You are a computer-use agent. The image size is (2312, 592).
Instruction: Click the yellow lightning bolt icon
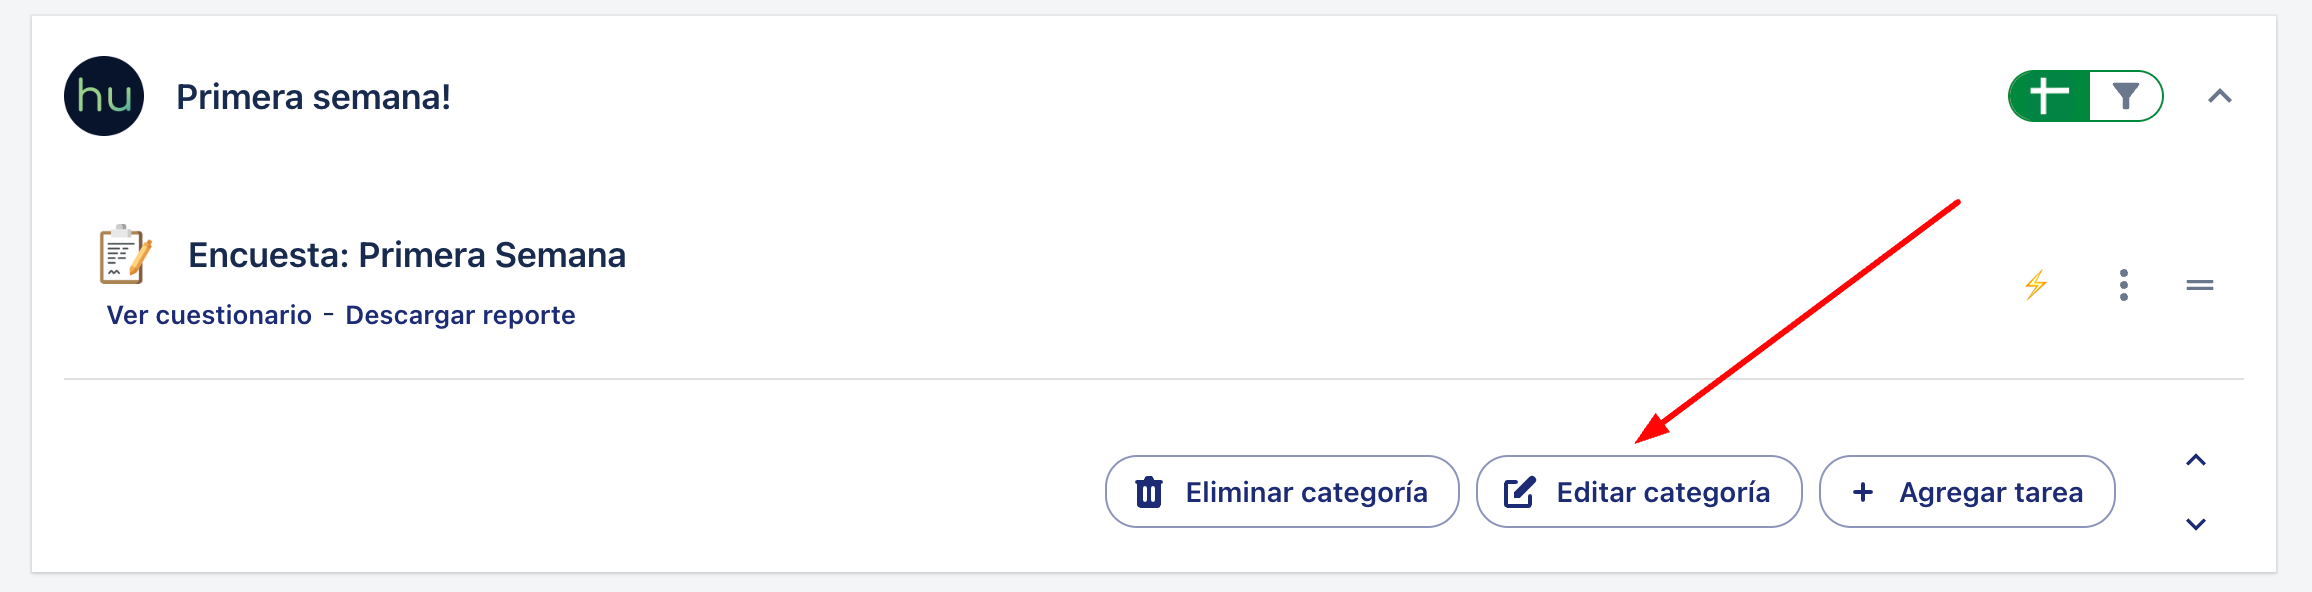(2036, 285)
